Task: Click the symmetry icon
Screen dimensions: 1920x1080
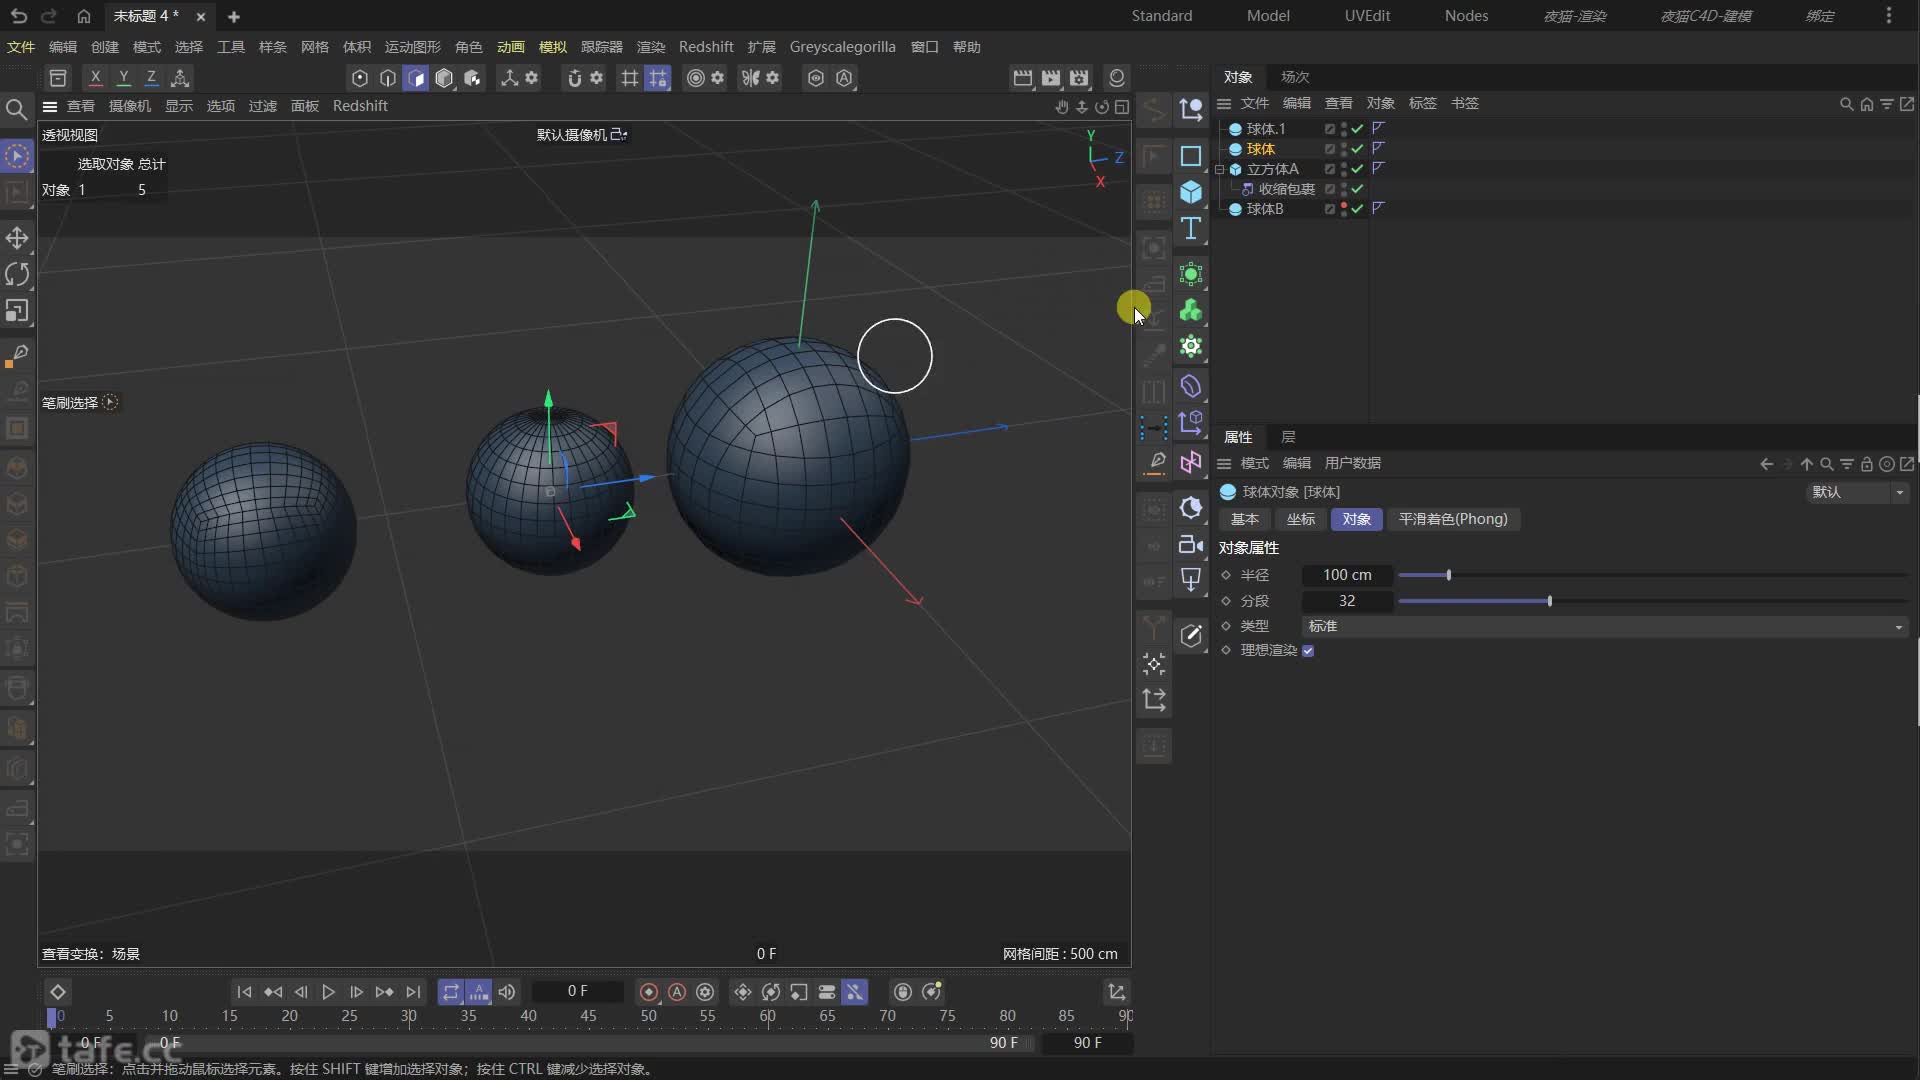Action: point(750,78)
